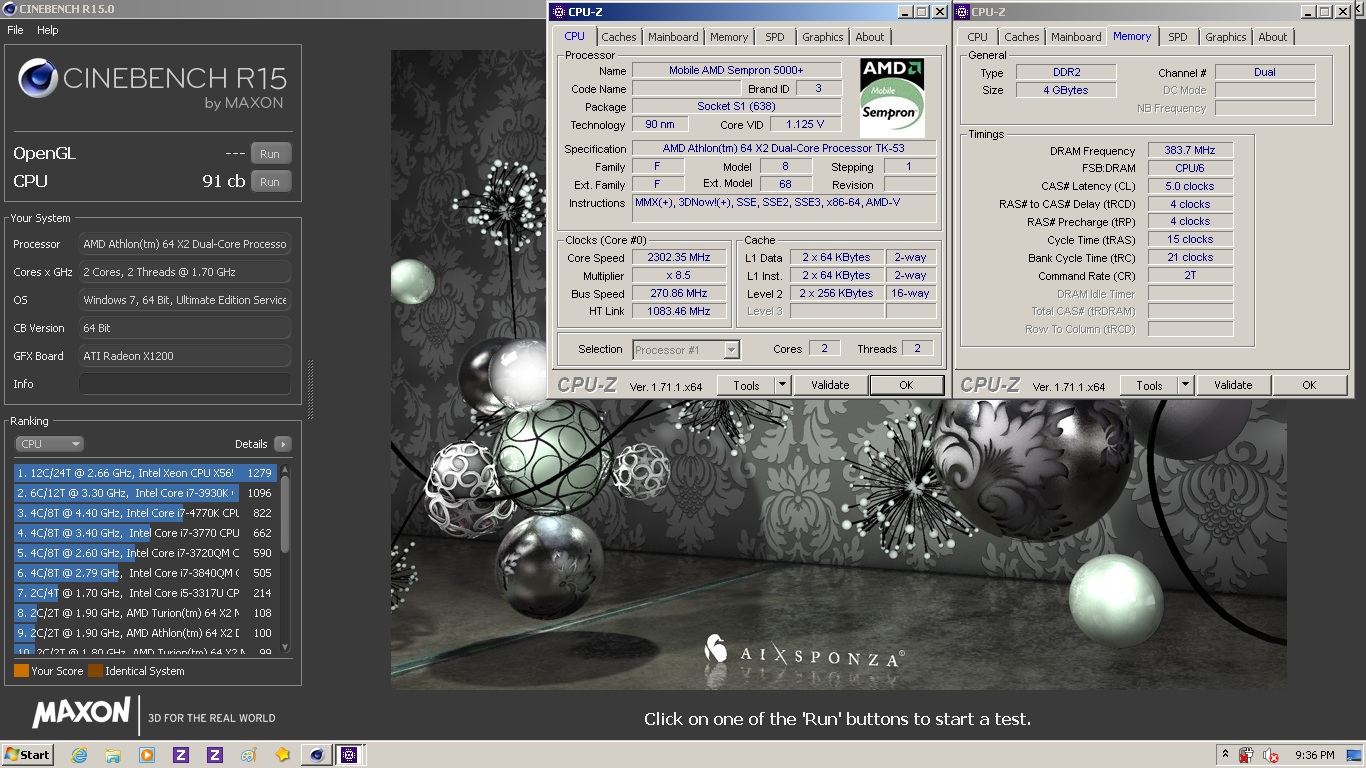Viewport: 1366px width, 768px height.
Task: Select ranking row Core i7-3720QM 590
Action: [x=145, y=553]
